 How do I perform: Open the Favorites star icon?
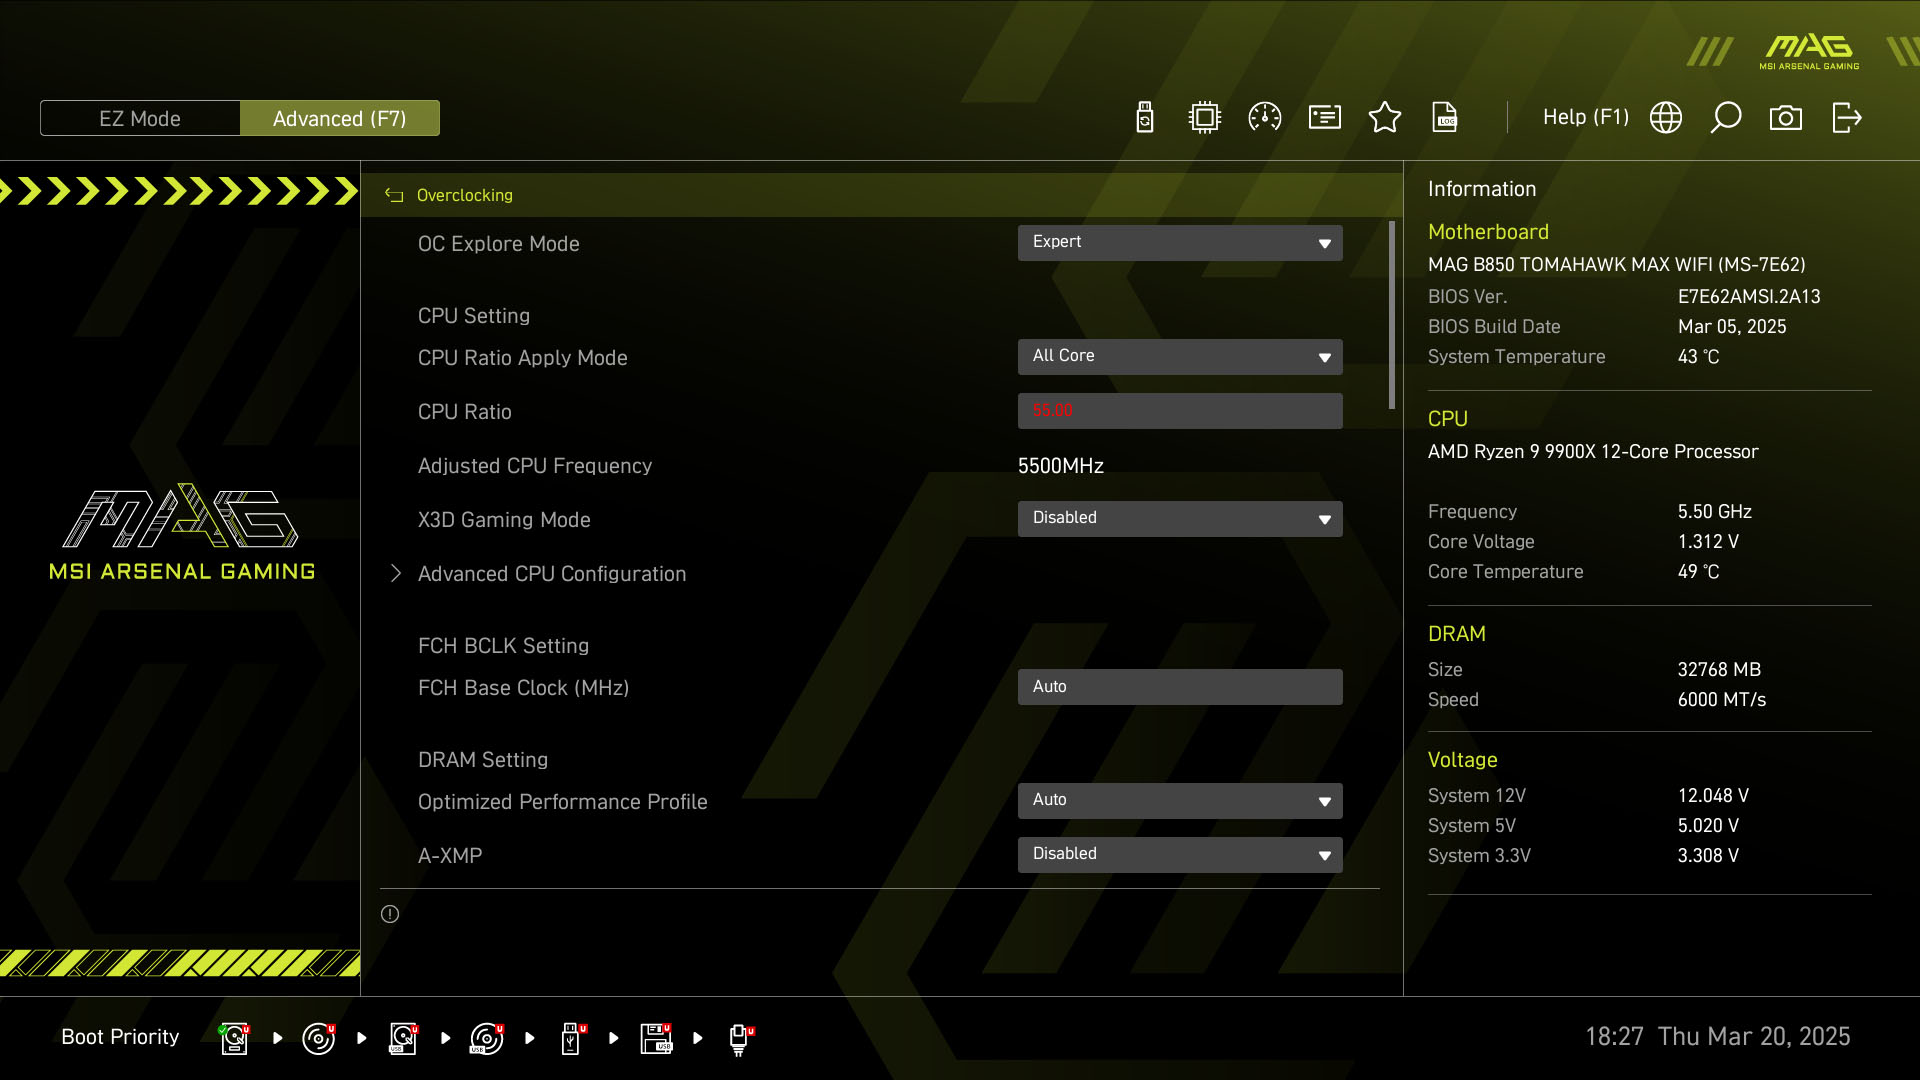pos(1385,118)
